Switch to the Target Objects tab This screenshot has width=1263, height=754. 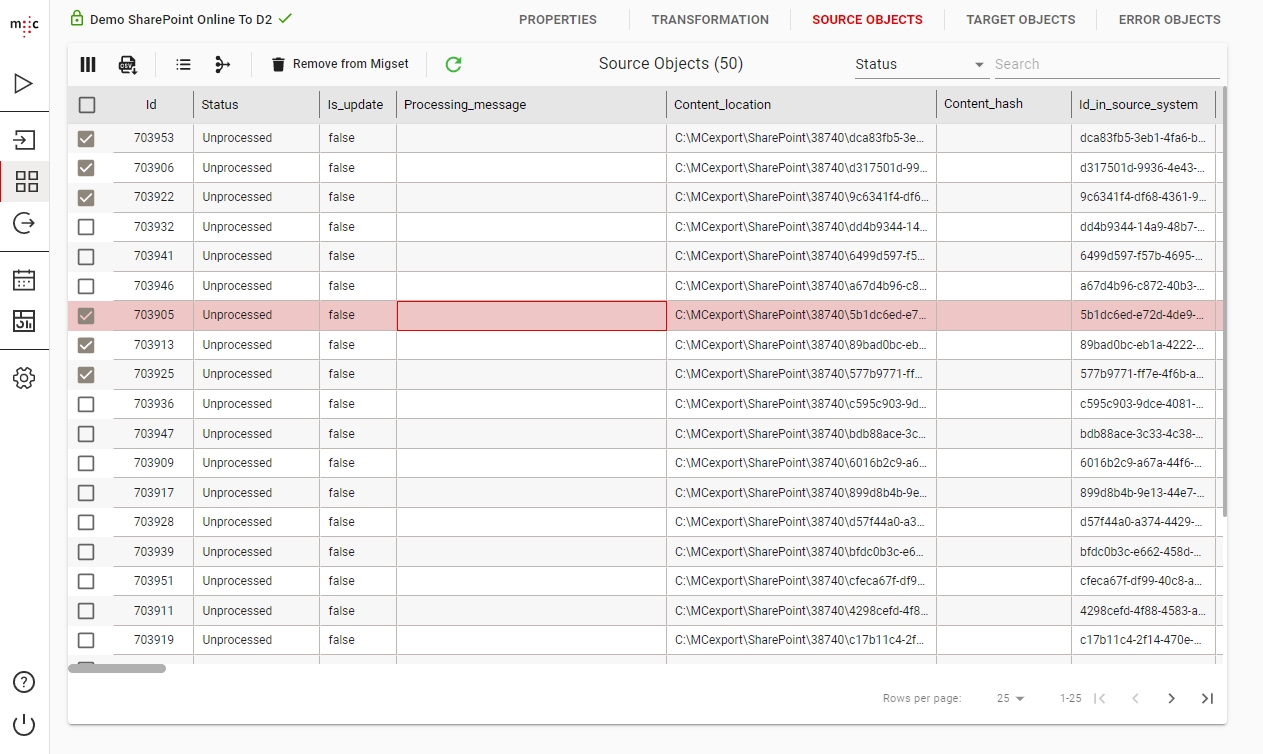pos(1020,20)
